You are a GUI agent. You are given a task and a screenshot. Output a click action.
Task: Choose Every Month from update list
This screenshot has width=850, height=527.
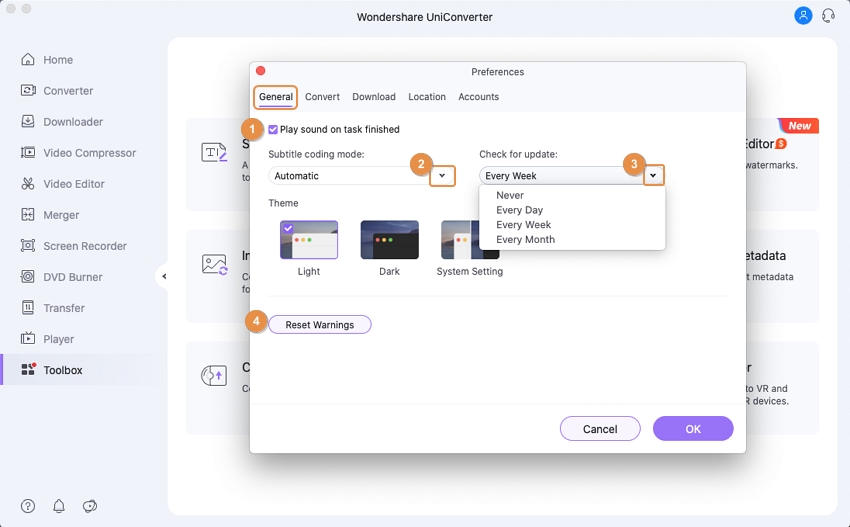point(525,240)
